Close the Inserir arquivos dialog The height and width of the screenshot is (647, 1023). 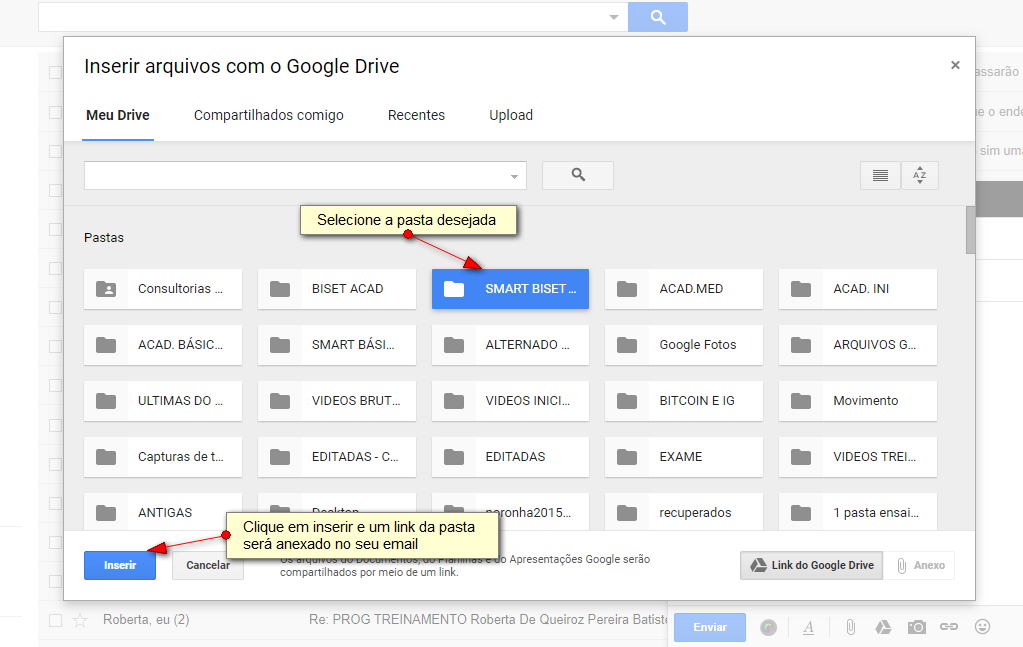955,65
